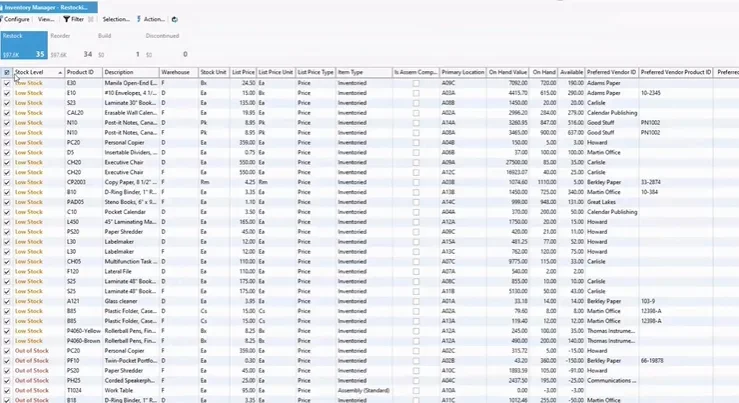This screenshot has height=403, width=739.
Task: Click the circular refresh icon
Action: [x=174, y=19]
